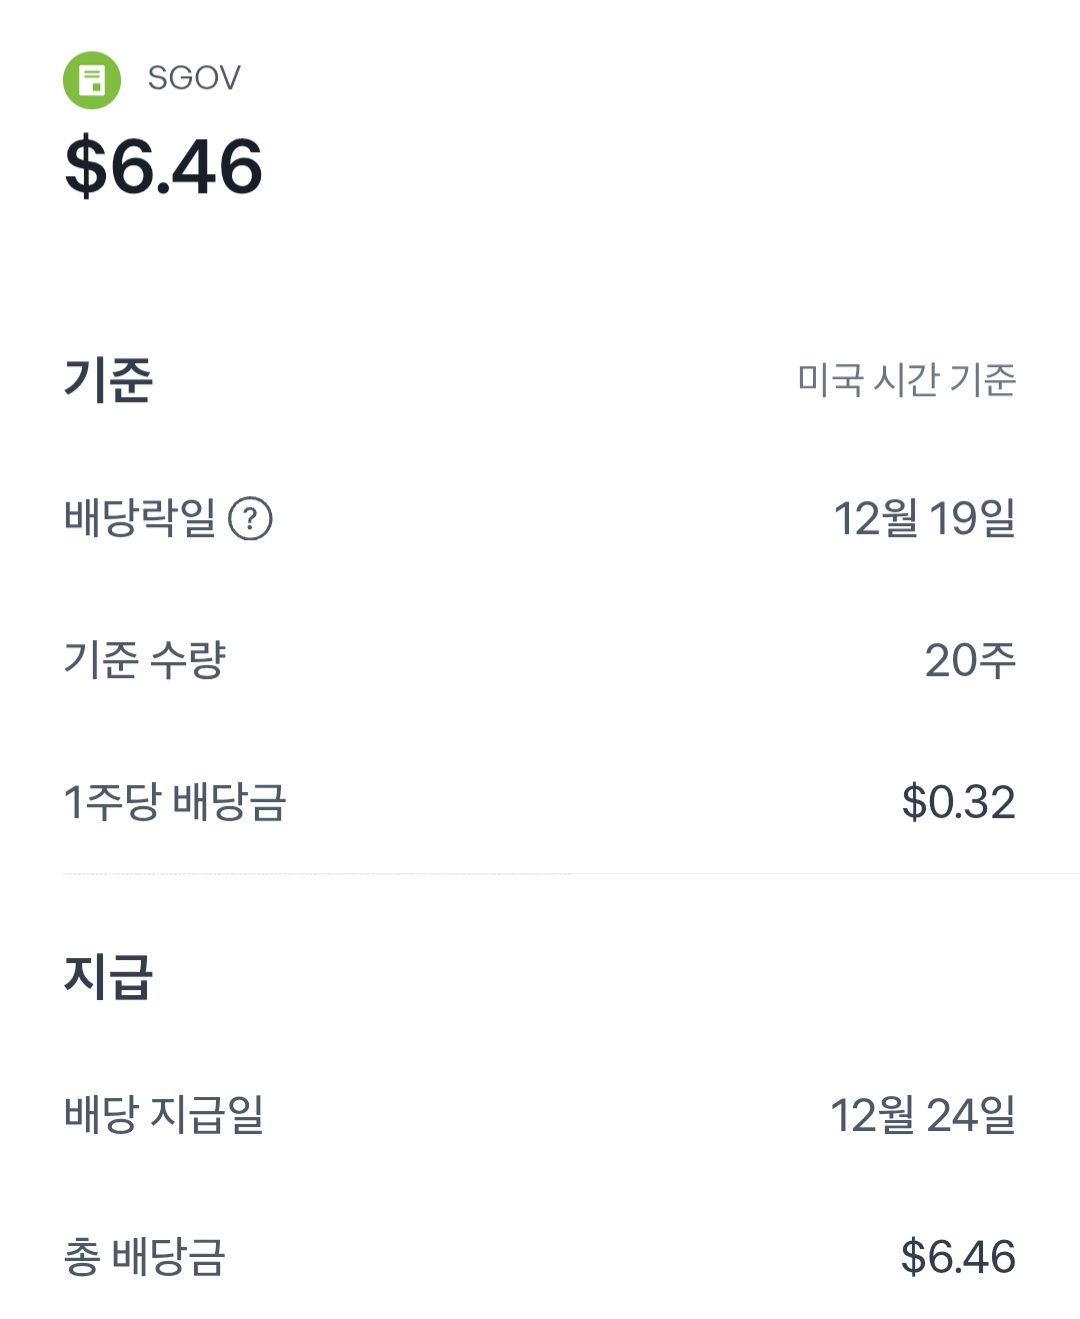
Task: Click the 총 배당금 label
Action: coord(145,1257)
